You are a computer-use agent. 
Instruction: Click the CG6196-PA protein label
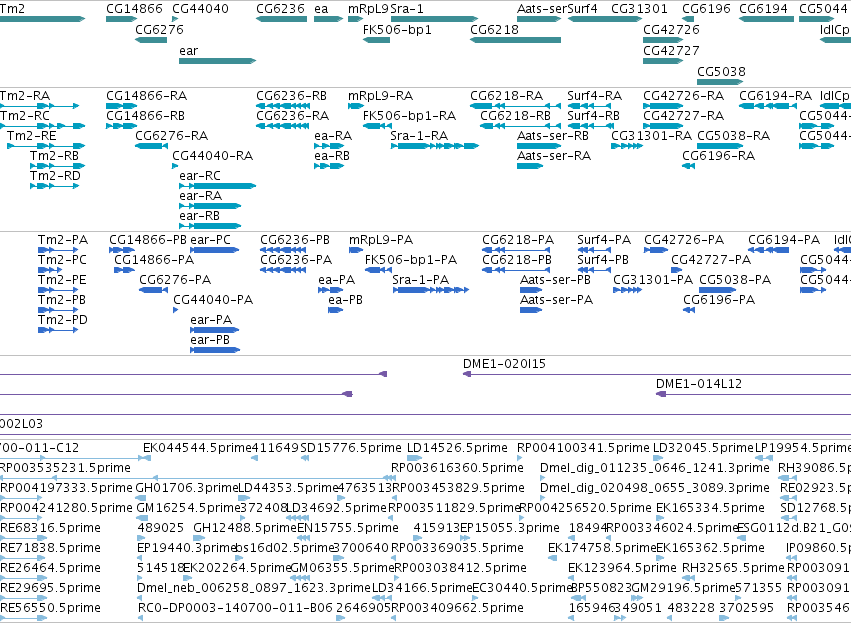click(719, 300)
